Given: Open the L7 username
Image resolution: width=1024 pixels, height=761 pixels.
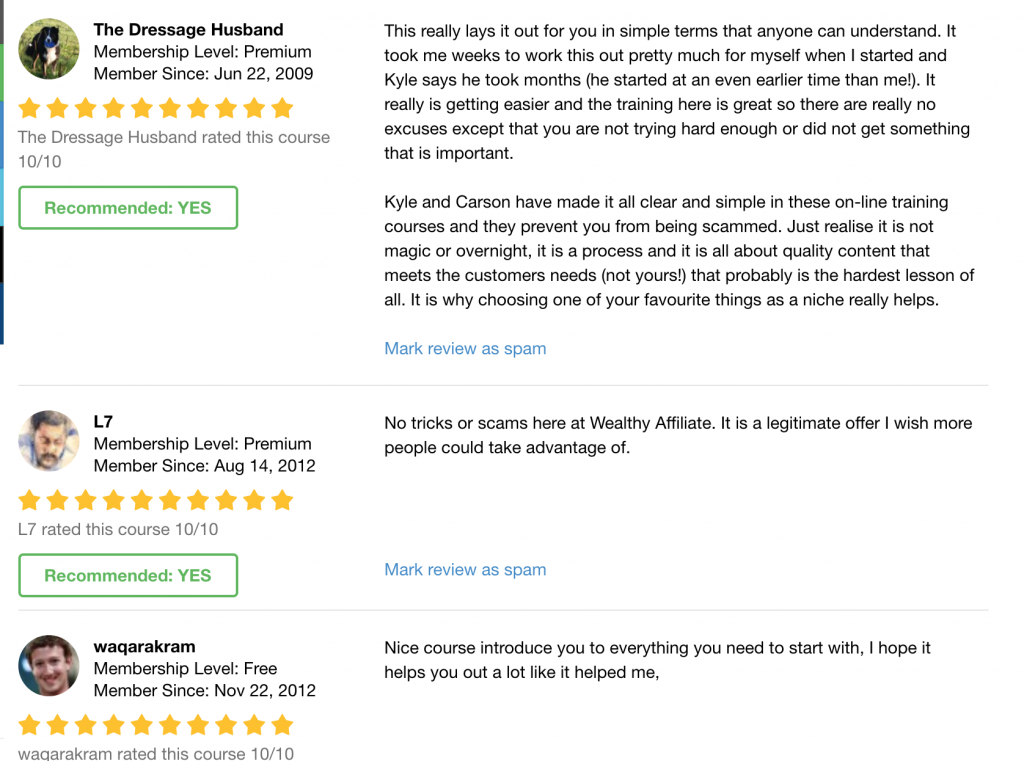Looking at the screenshot, I should click(x=103, y=422).
